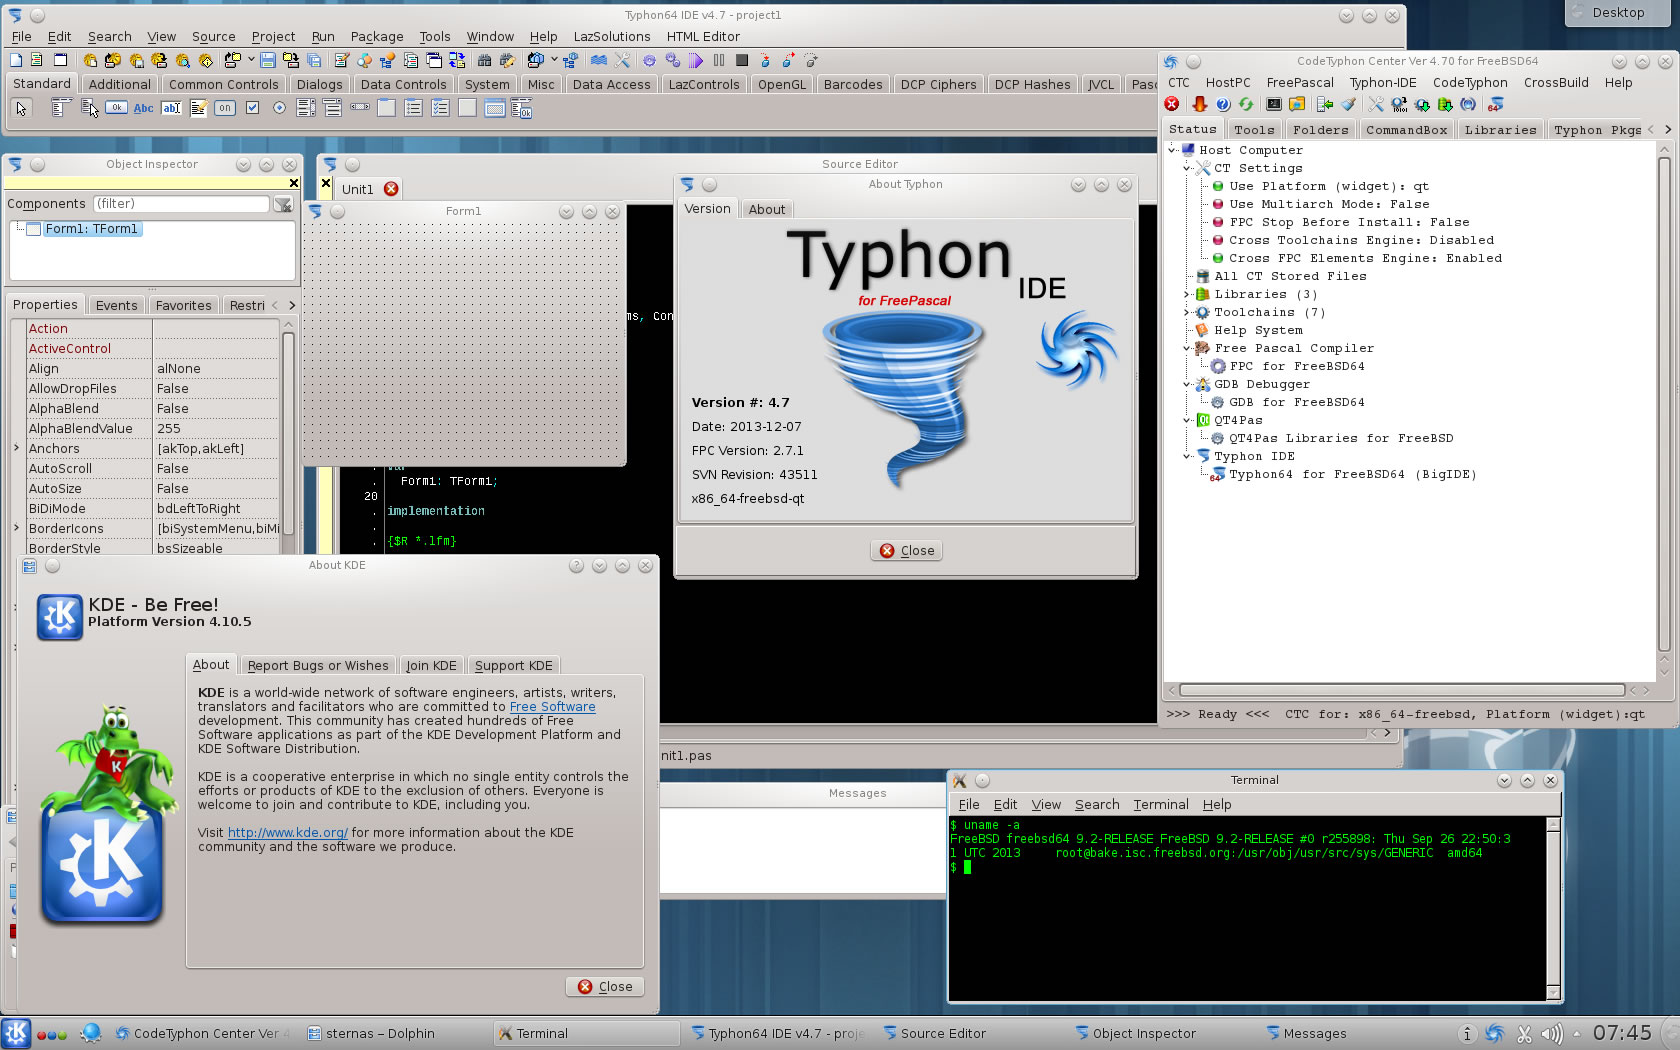Click Close button in About KDE dialog

tap(605, 986)
